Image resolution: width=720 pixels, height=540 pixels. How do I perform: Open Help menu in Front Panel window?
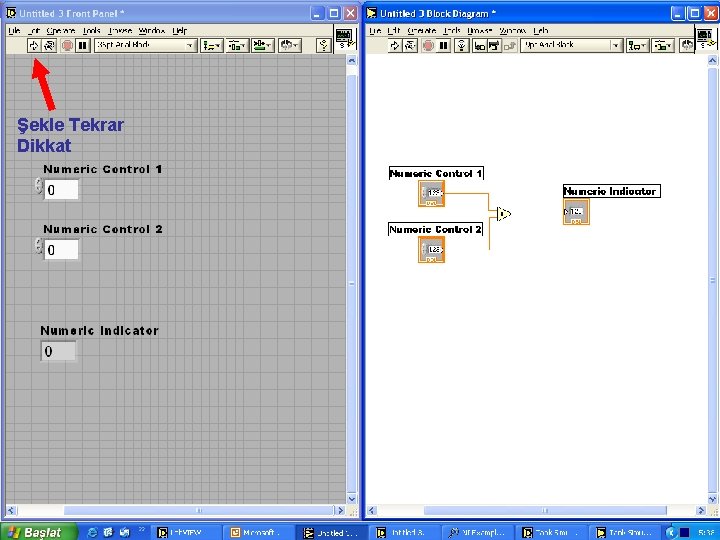coord(179,30)
